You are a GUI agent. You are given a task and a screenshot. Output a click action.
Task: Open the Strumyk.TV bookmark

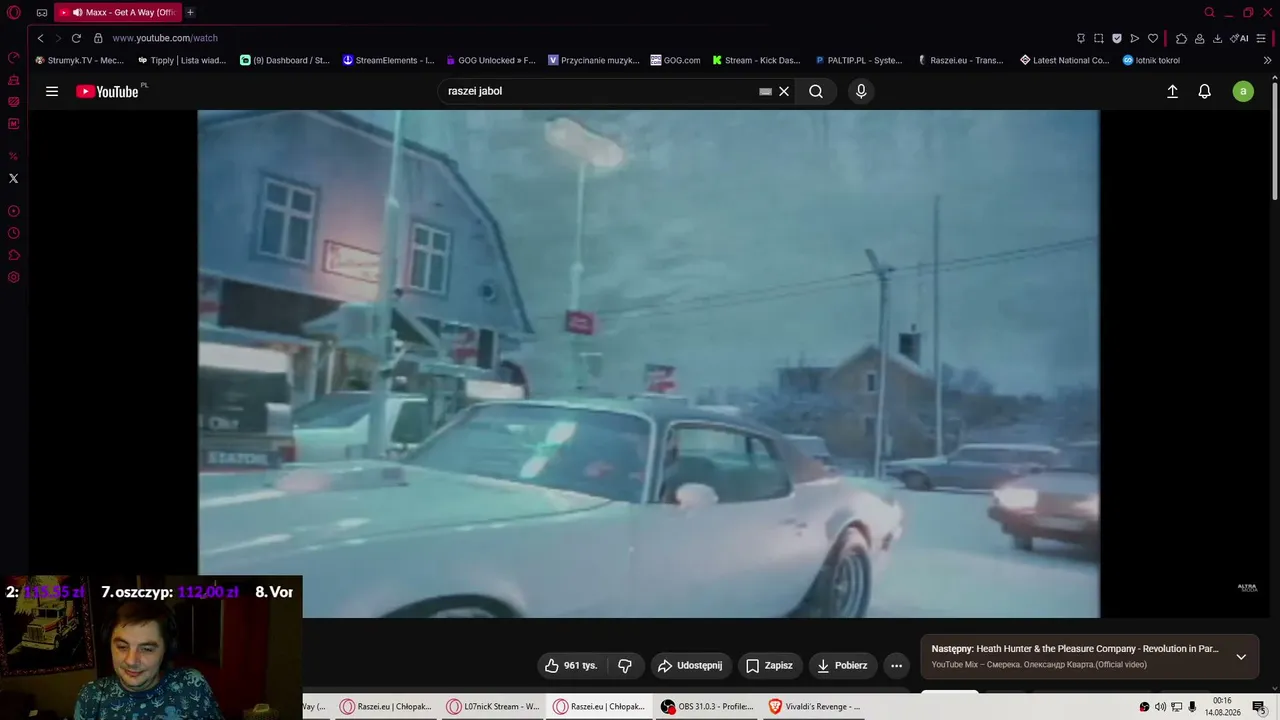pyautogui.click(x=80, y=60)
